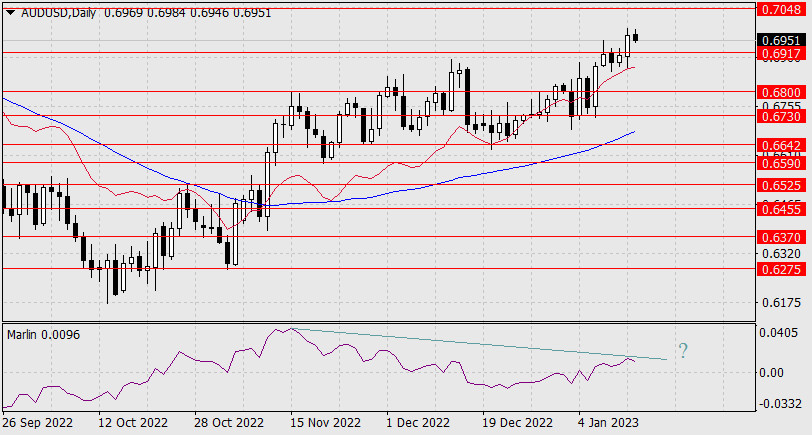
Task: Select the 0.6275 support level label
Action: [779, 269]
